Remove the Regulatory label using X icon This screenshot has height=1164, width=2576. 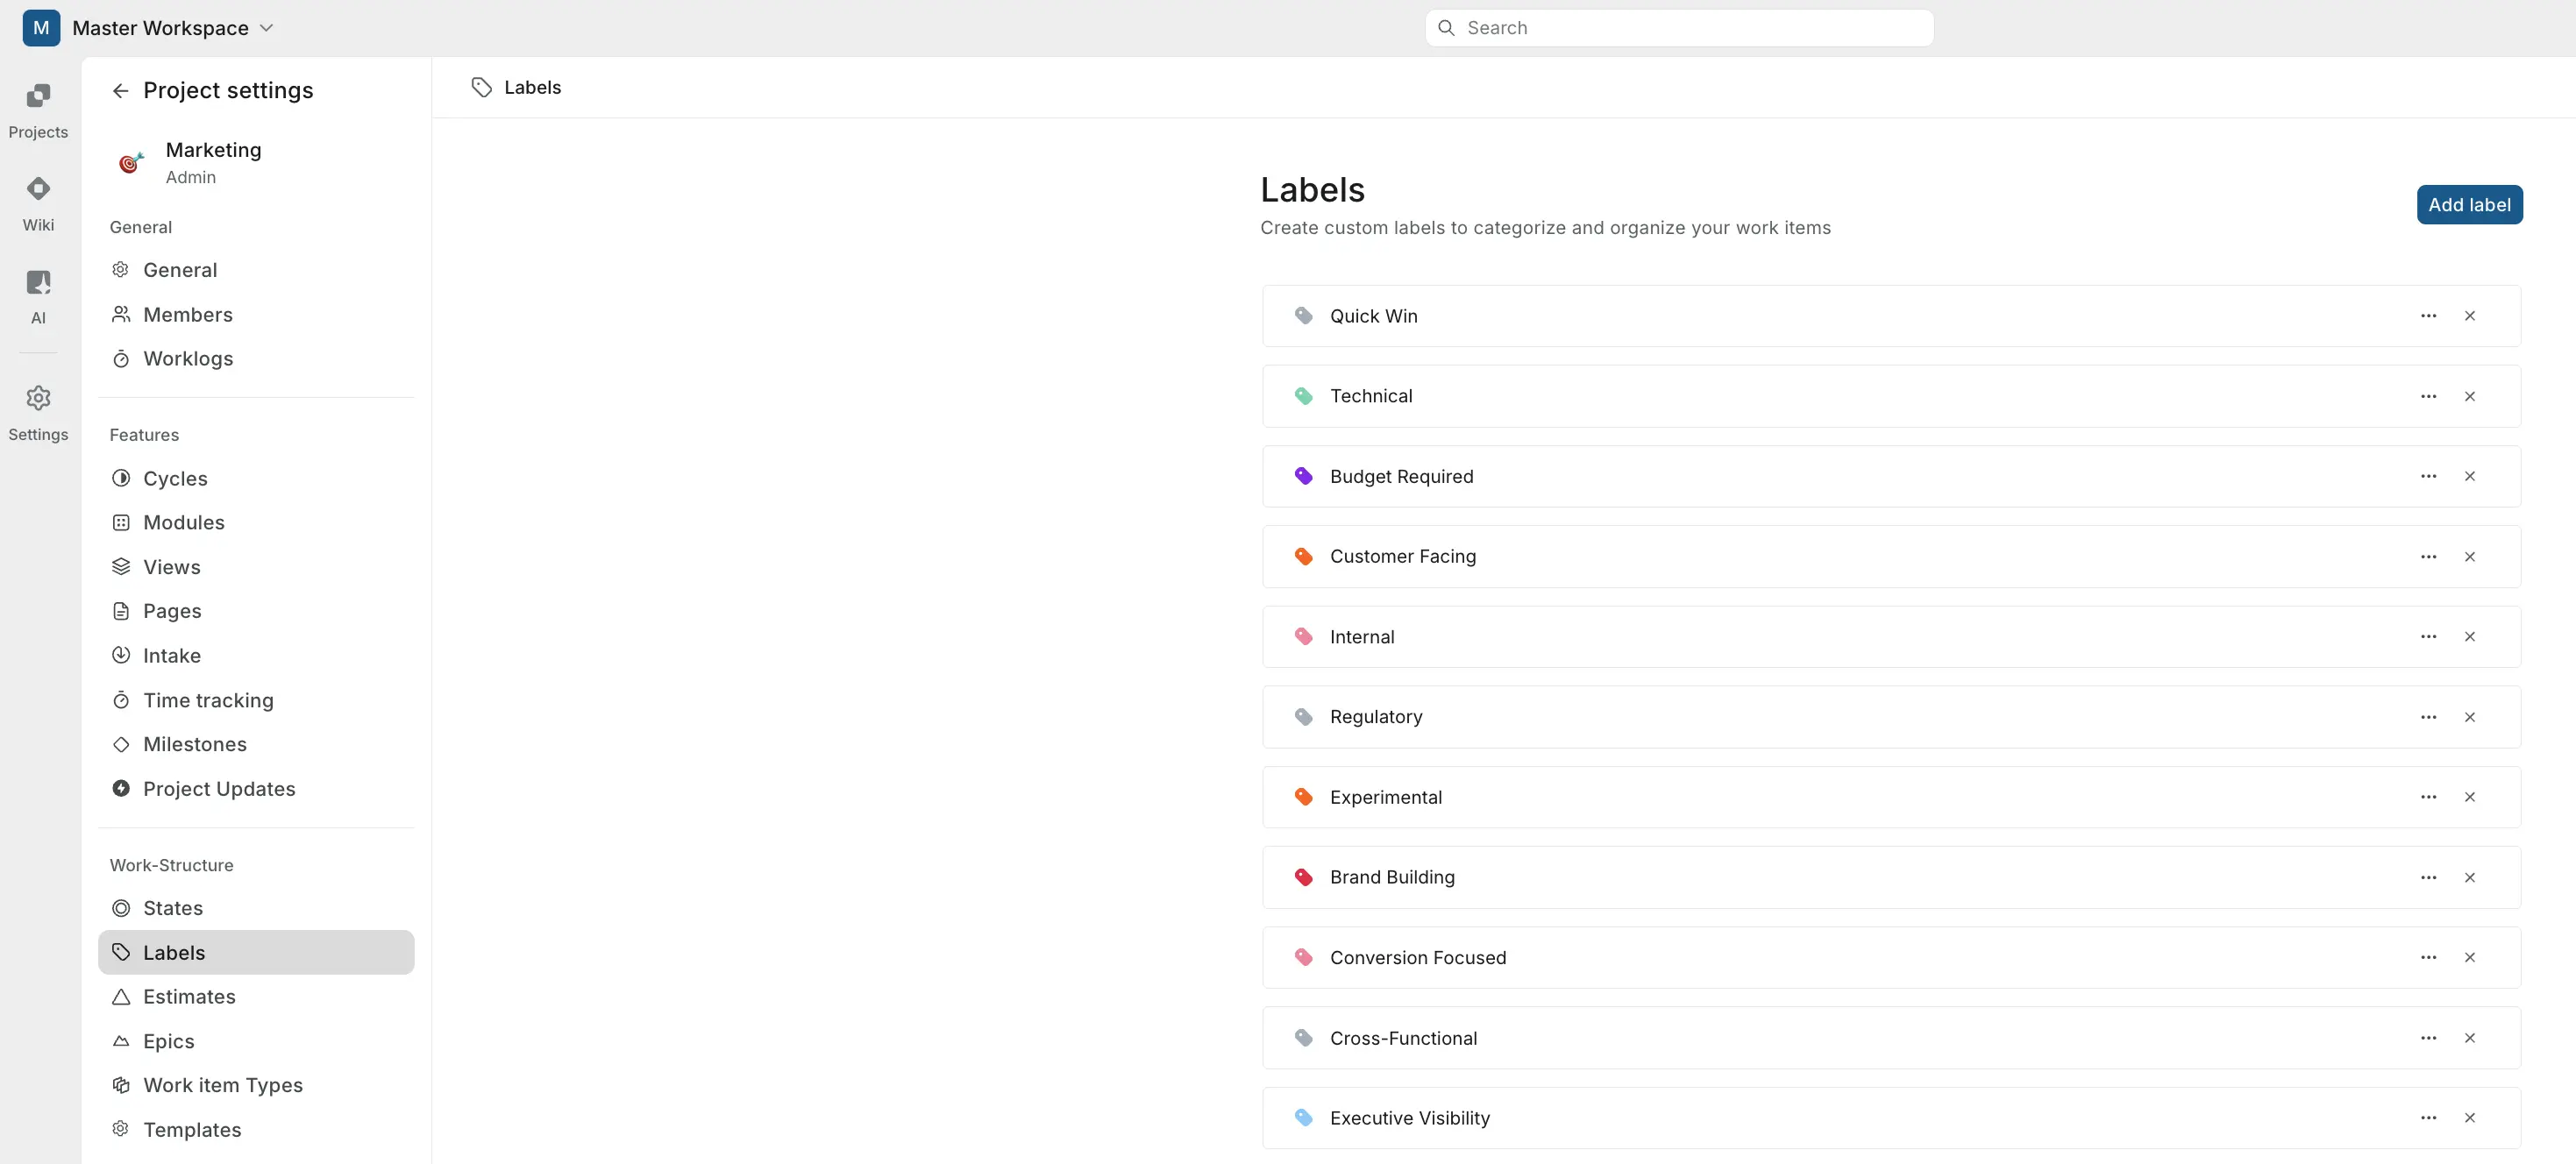[x=2469, y=717]
